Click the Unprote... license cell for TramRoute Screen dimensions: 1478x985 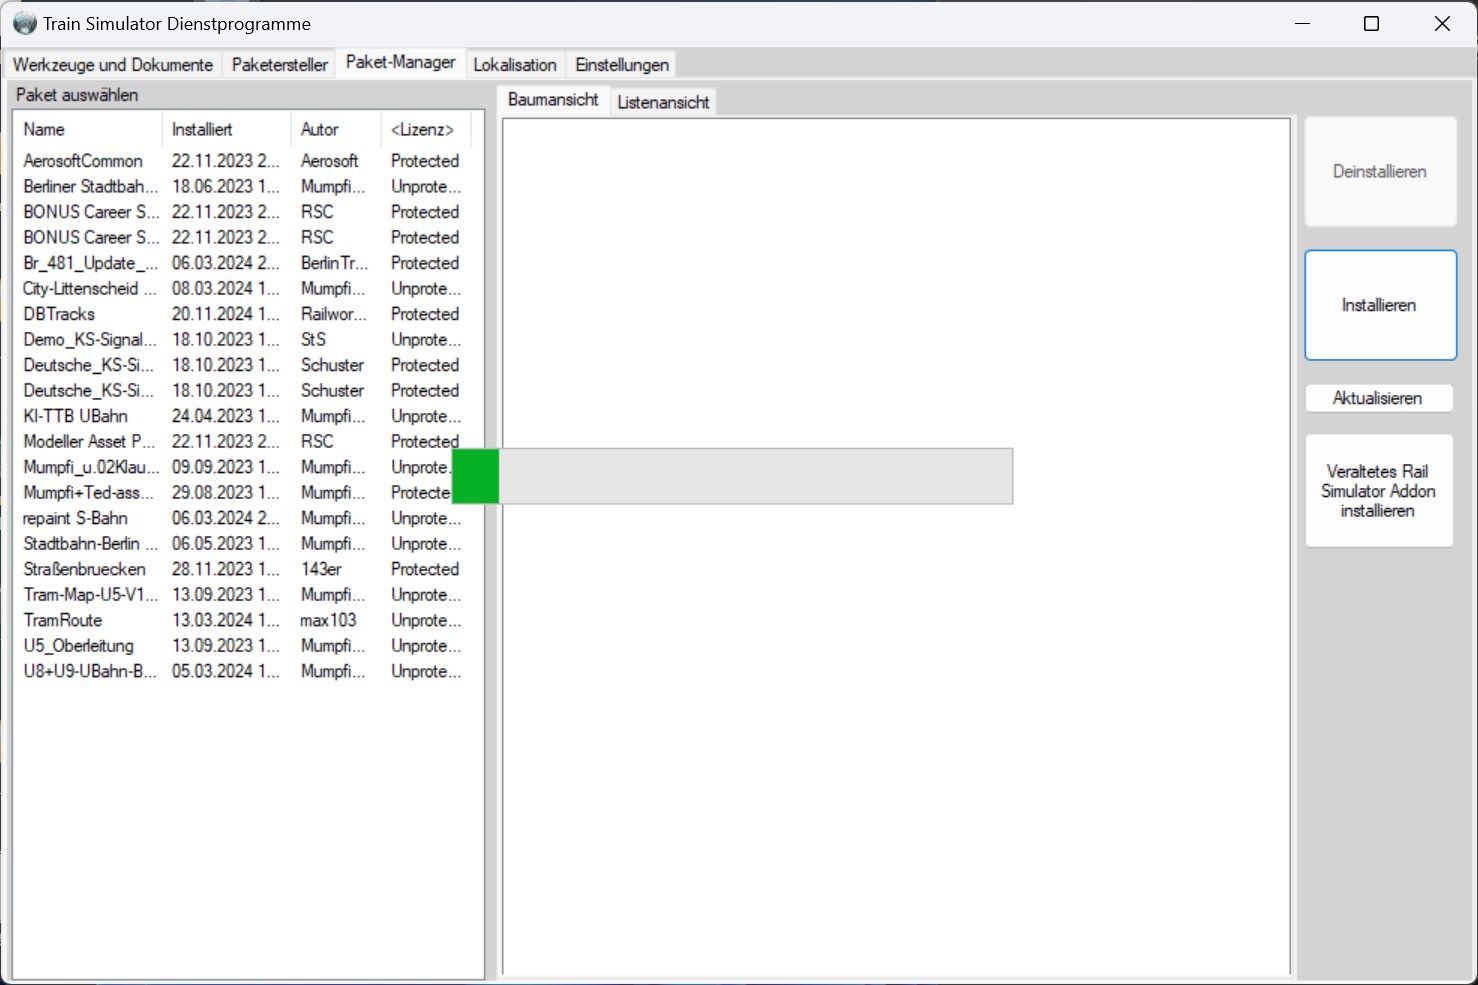point(426,620)
